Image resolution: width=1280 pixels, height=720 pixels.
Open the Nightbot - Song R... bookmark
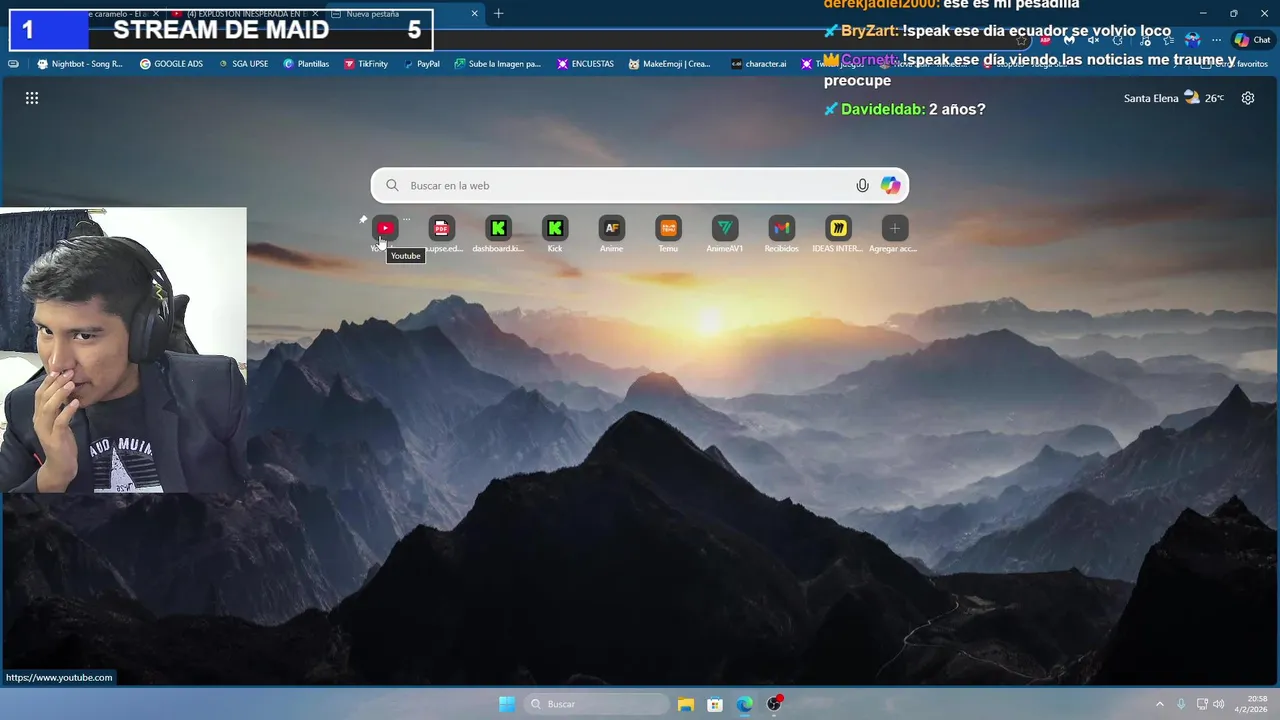80,63
